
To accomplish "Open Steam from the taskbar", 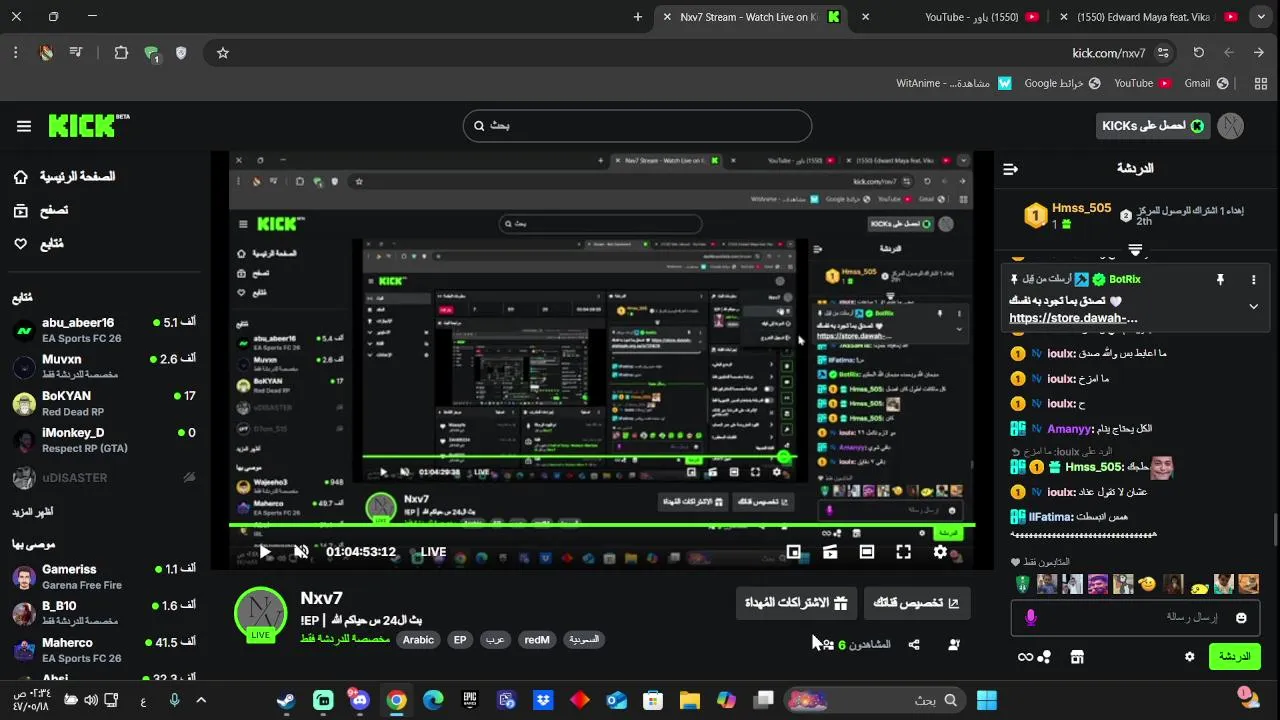I will (x=286, y=700).
